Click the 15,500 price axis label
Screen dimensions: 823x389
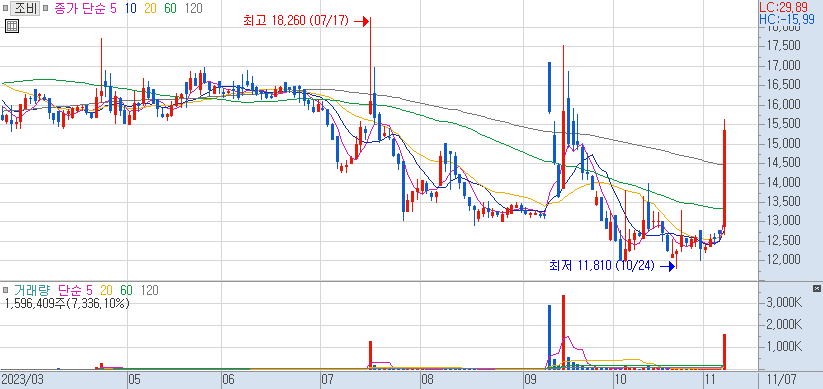pyautogui.click(x=785, y=123)
